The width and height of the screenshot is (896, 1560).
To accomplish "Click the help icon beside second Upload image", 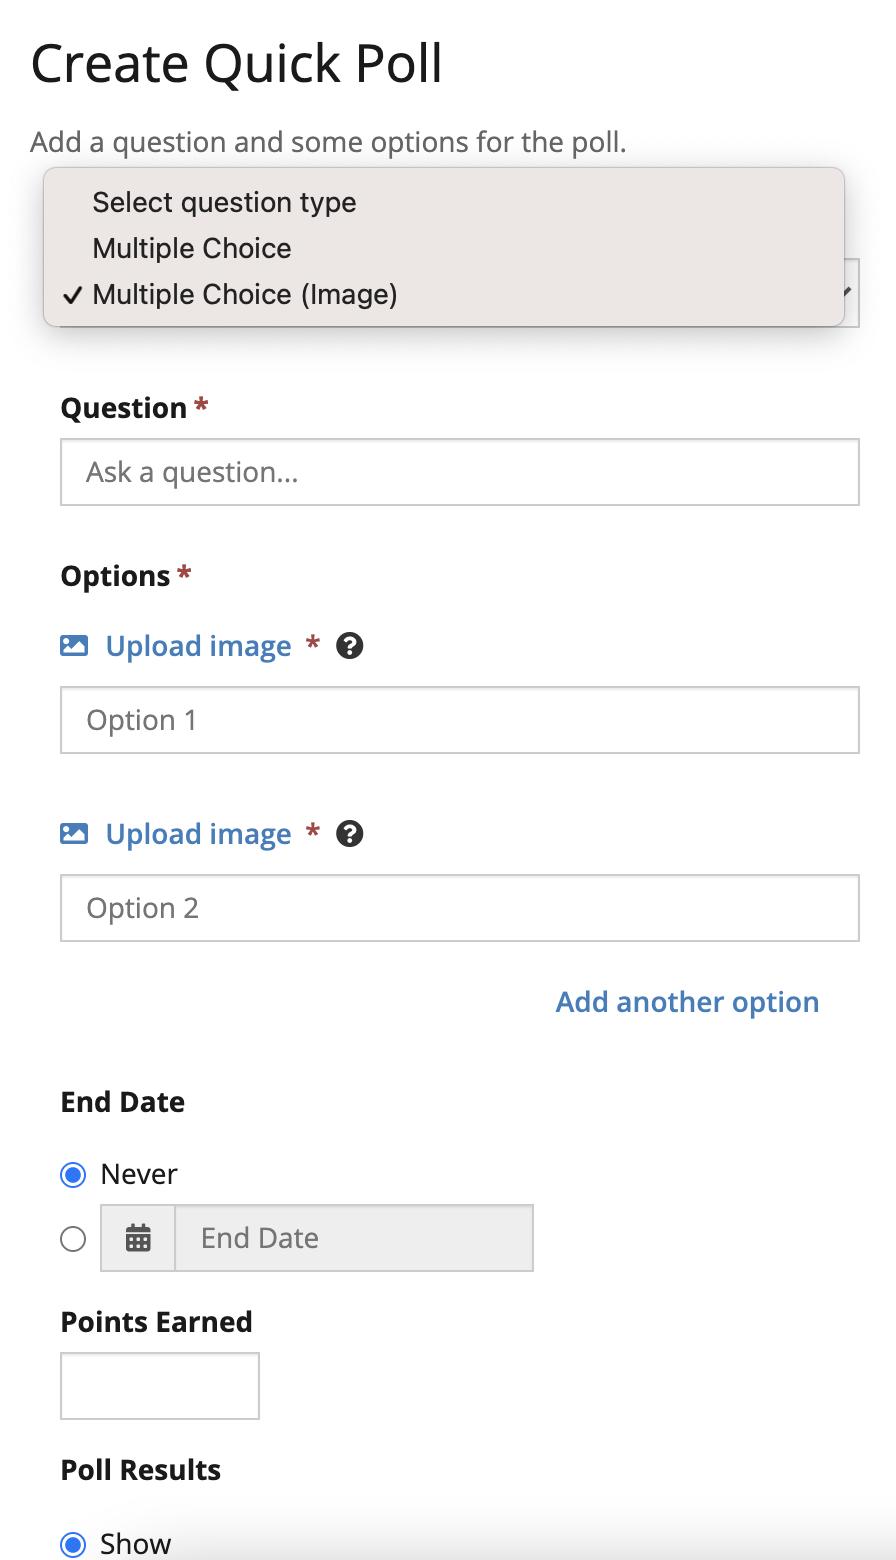I will click(x=349, y=834).
